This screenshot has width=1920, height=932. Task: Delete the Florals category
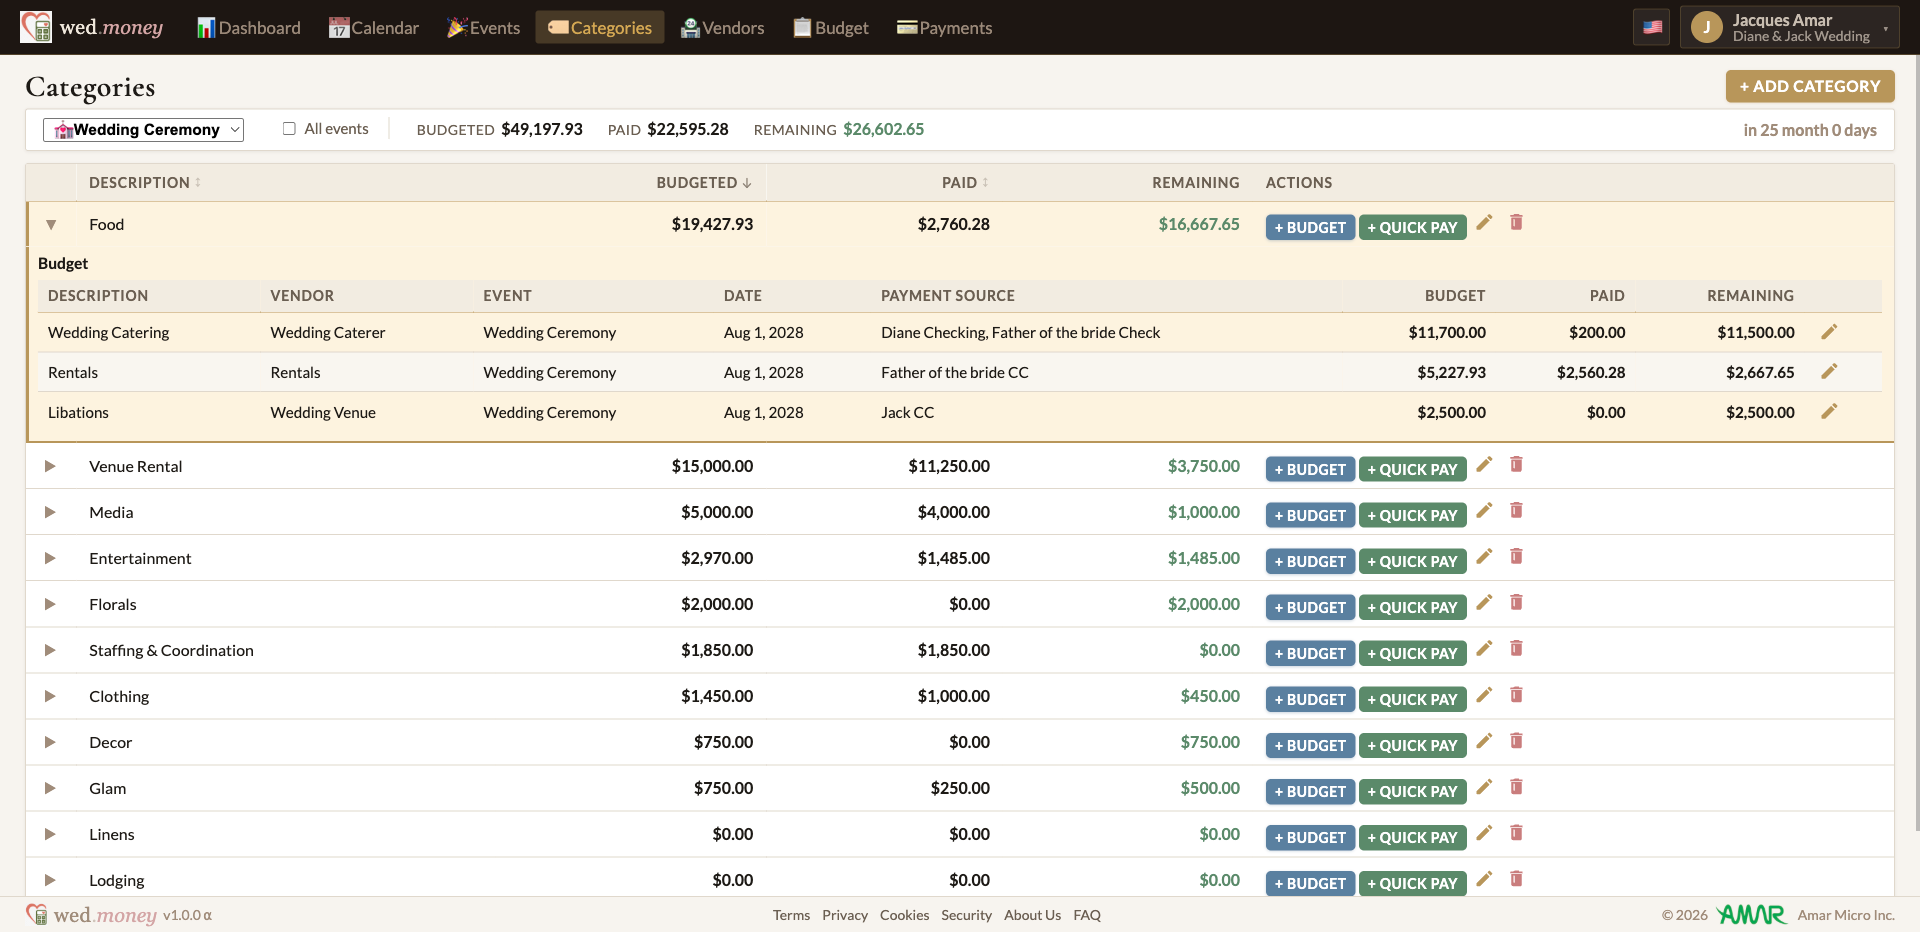pos(1516,602)
